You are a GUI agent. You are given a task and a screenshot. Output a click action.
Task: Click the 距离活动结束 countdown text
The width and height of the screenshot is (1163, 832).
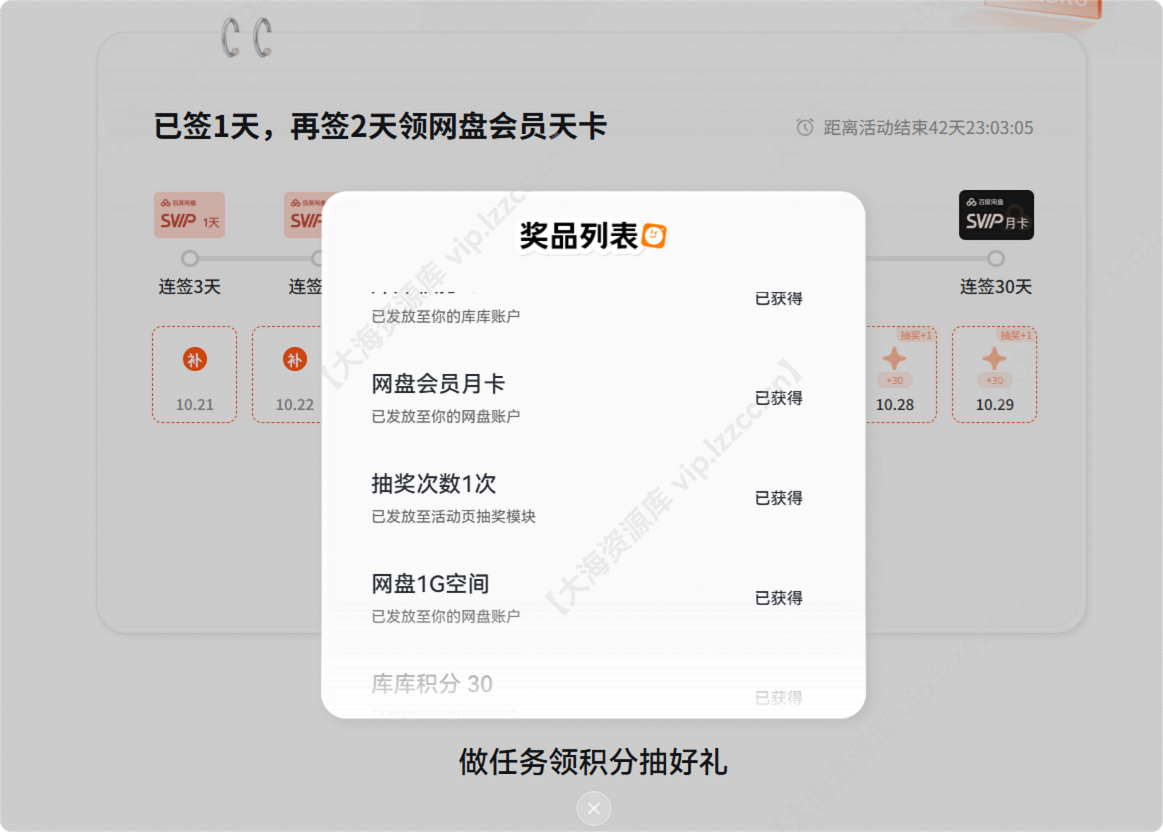click(x=928, y=128)
